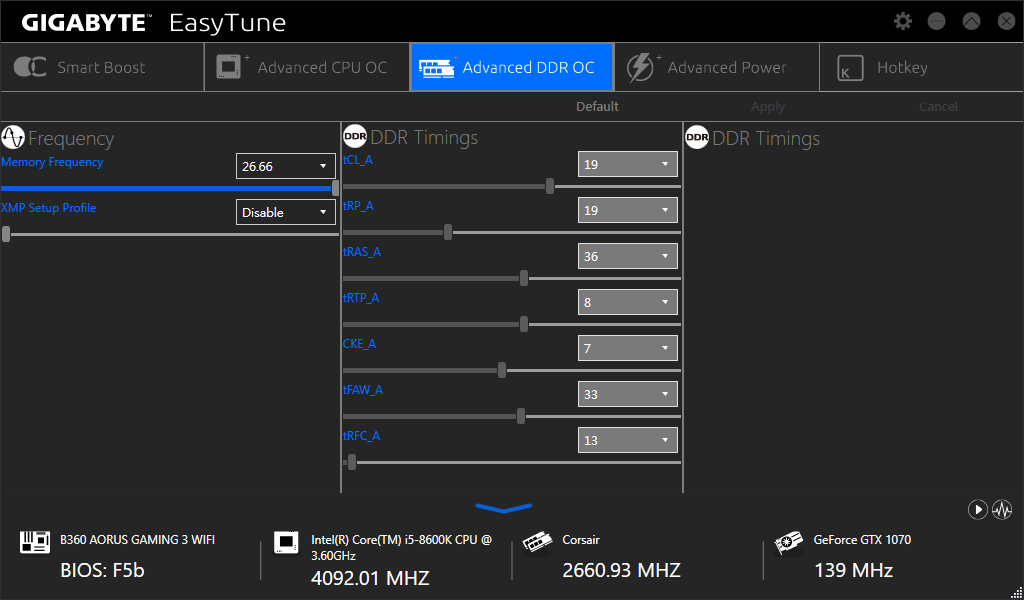
Task: Open the tRTP_A value dropdown
Action: 628,302
